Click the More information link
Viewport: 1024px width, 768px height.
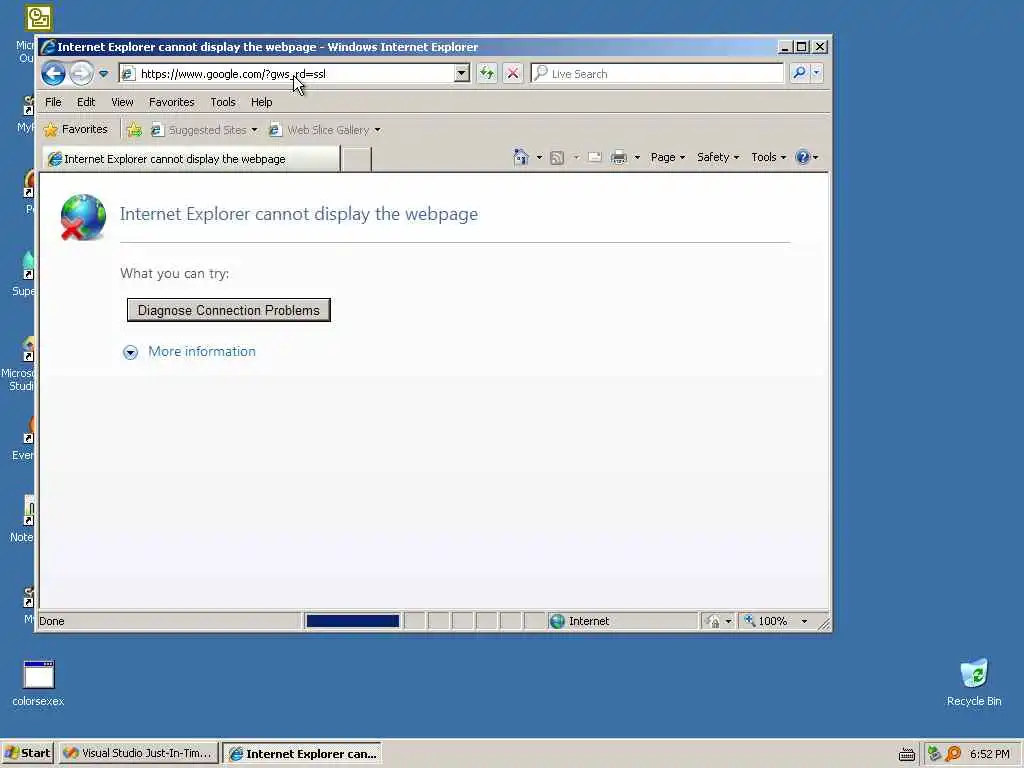click(x=202, y=351)
